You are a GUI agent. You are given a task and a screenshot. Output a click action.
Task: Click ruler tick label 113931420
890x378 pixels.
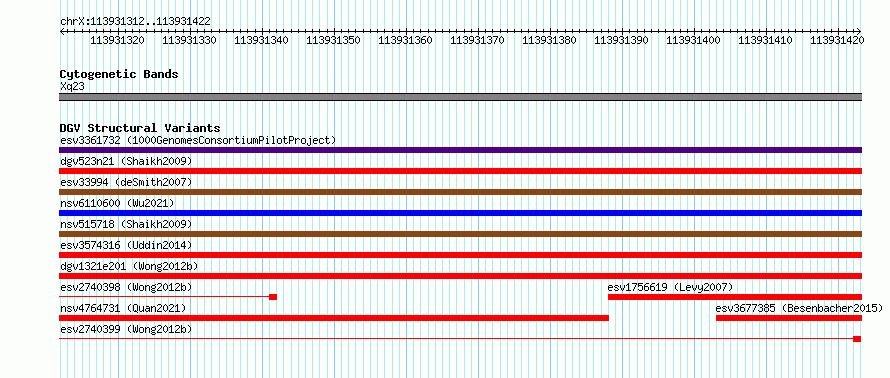[837, 40]
